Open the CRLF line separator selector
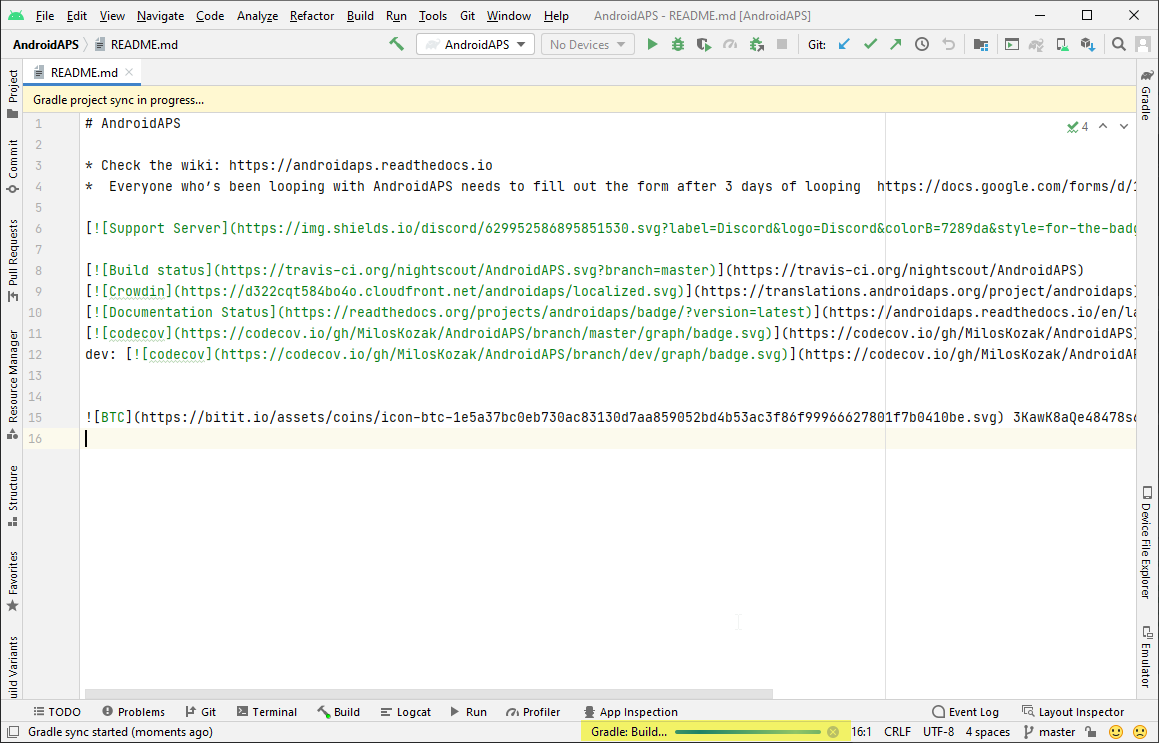Viewport: 1159px width, 743px height. coord(897,732)
